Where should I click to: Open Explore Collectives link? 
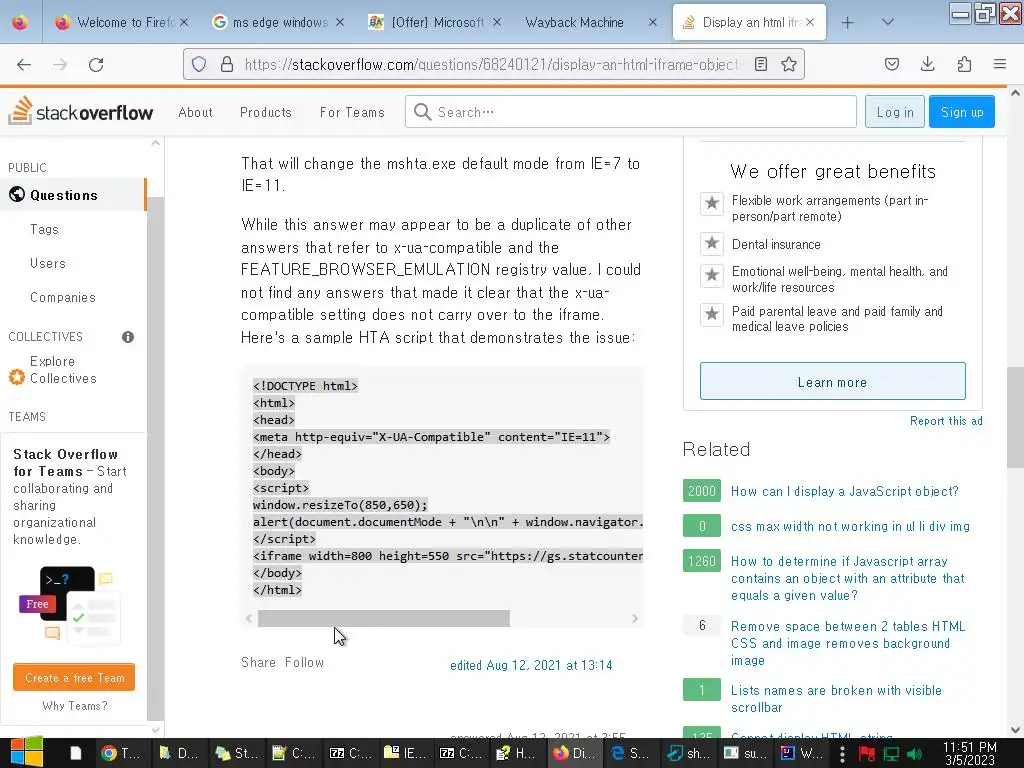63,370
